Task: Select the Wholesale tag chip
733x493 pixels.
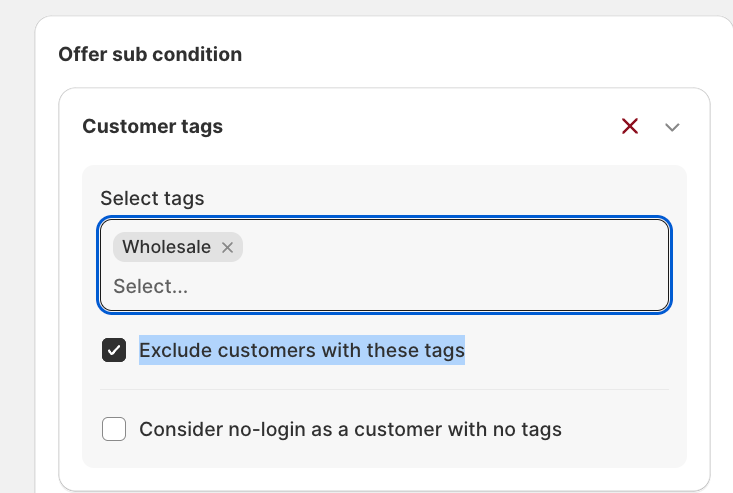Action: 178,247
